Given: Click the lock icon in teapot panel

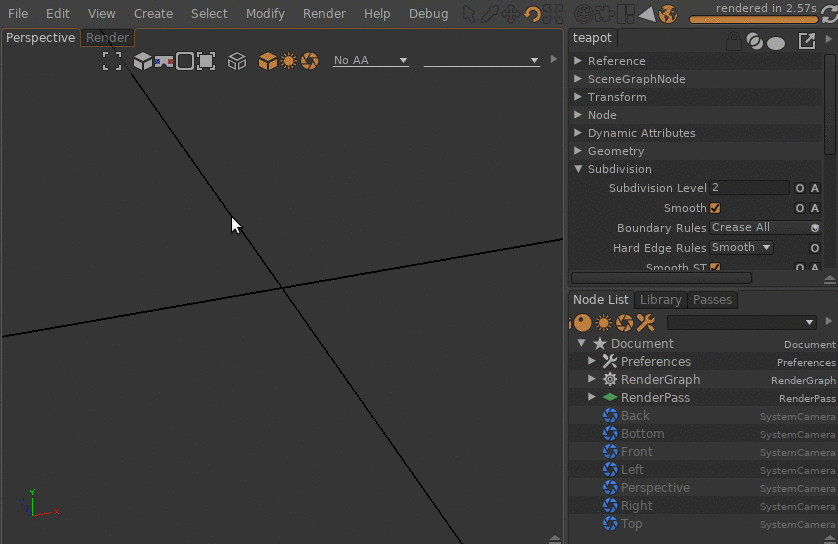Looking at the screenshot, I should coord(734,41).
